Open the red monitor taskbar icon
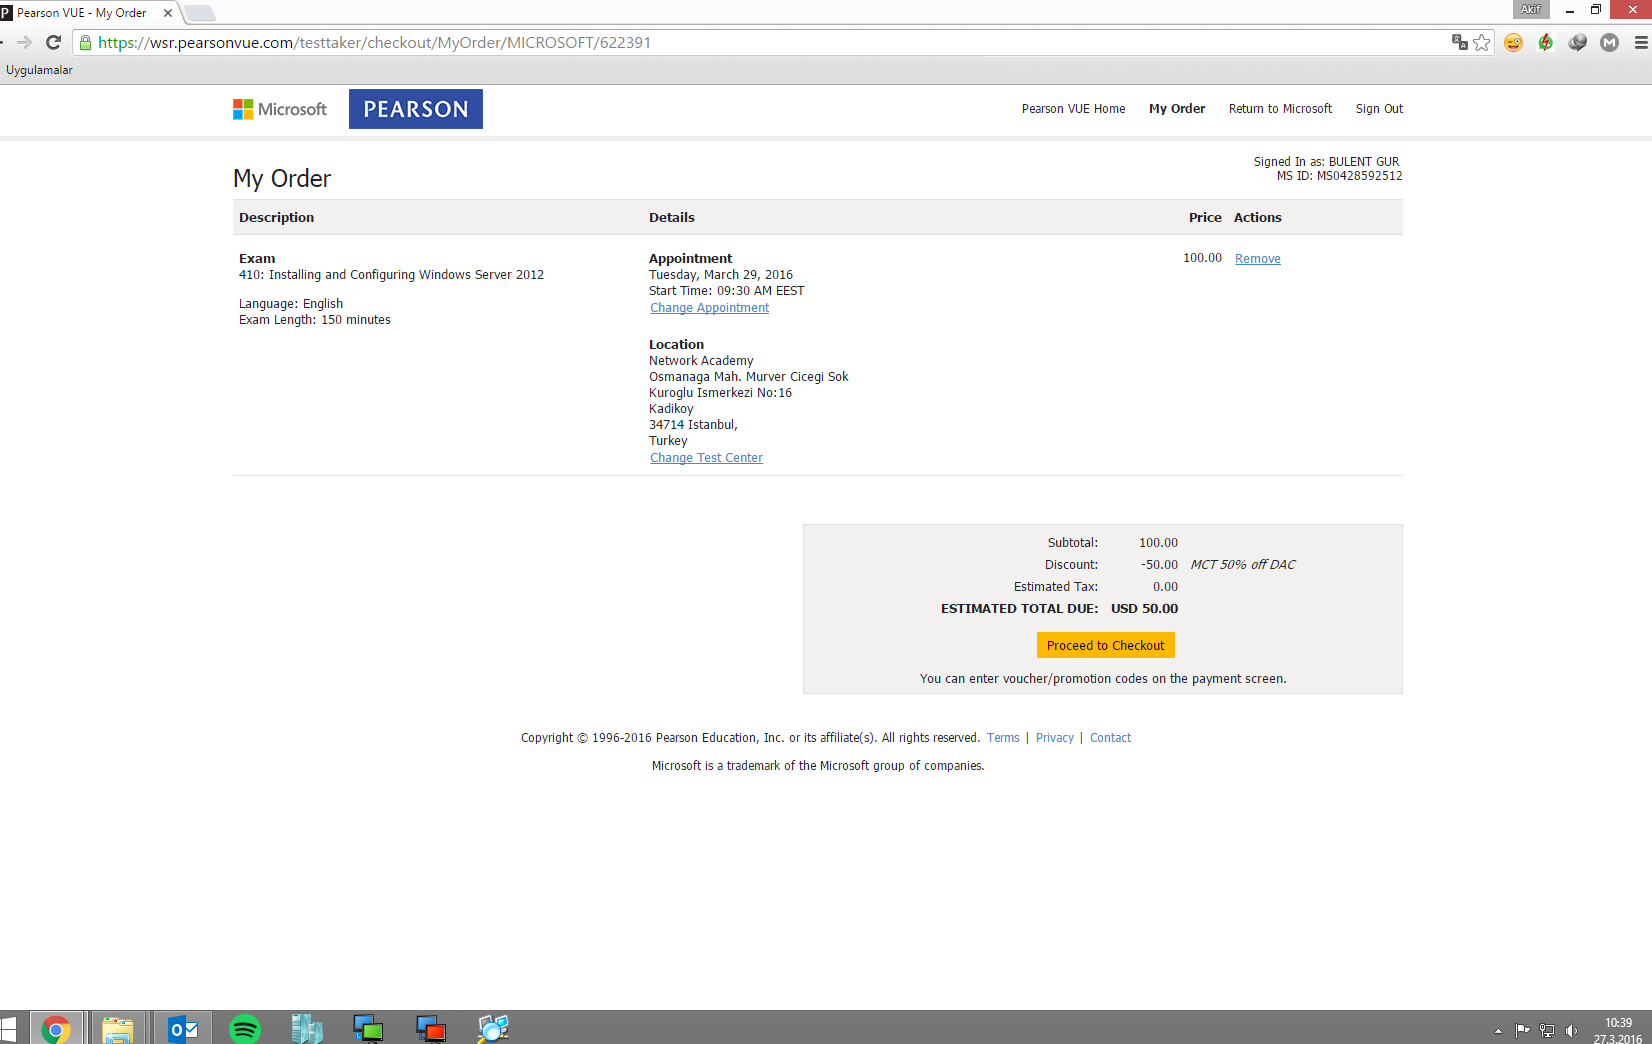The image size is (1652, 1044). click(431, 1029)
